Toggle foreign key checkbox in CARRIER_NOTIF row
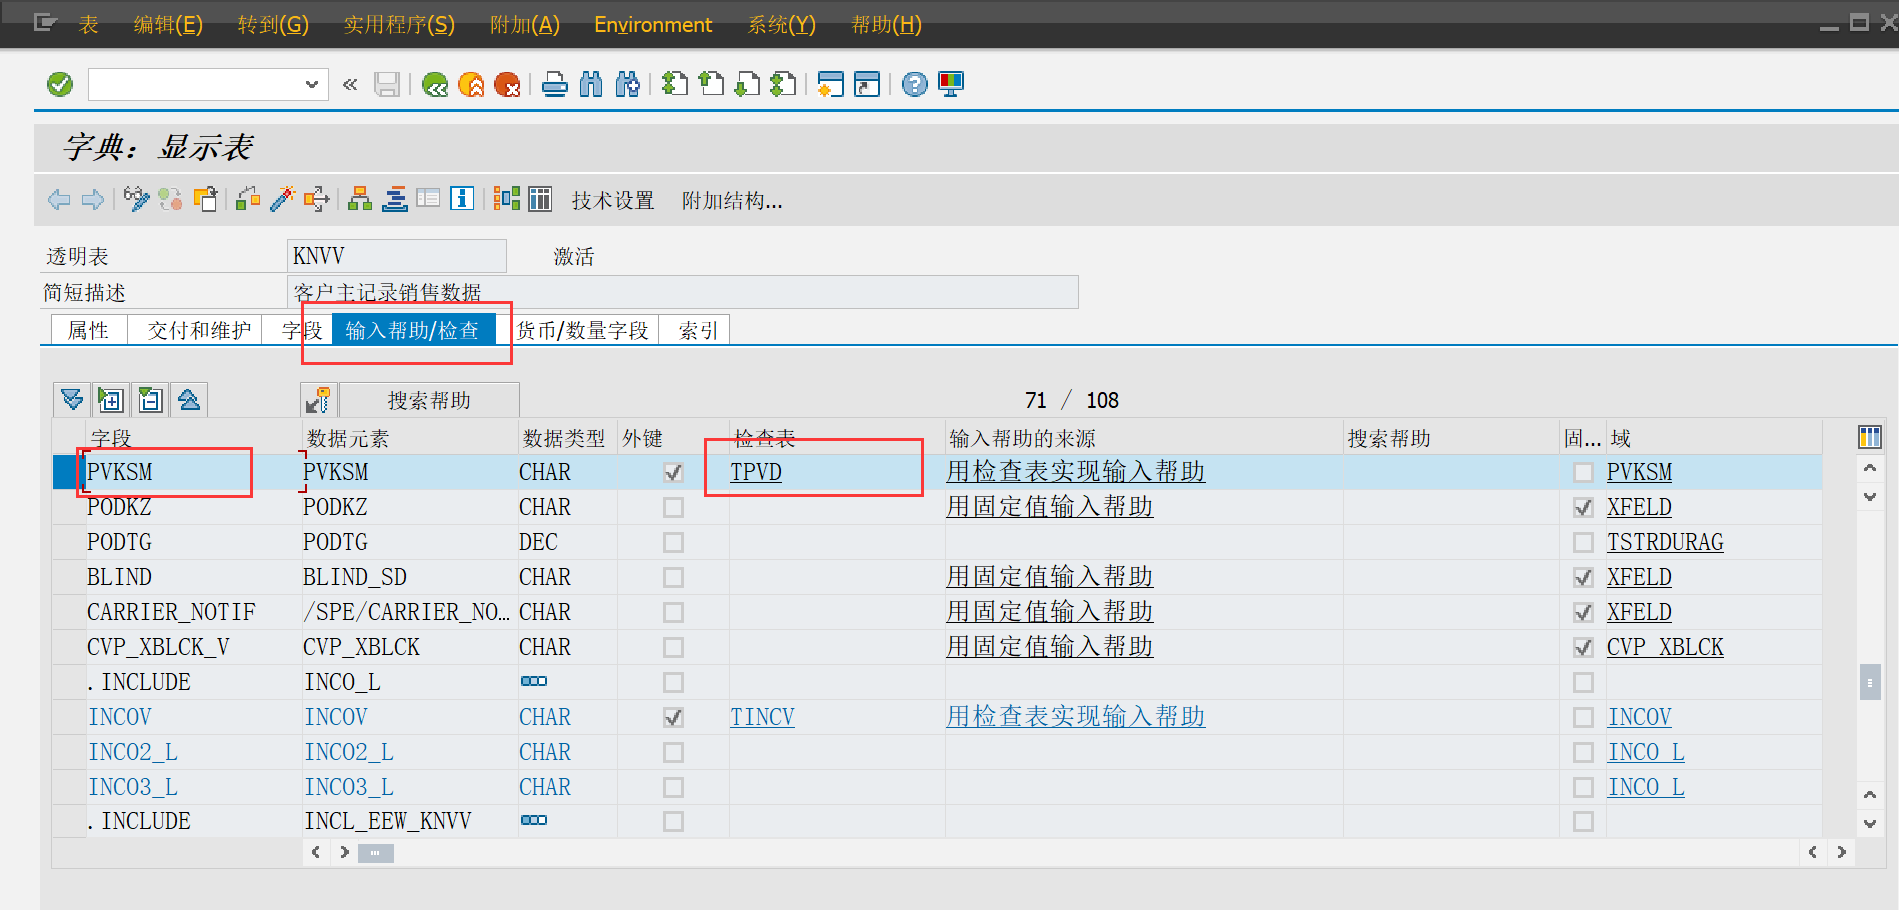 pos(674,613)
